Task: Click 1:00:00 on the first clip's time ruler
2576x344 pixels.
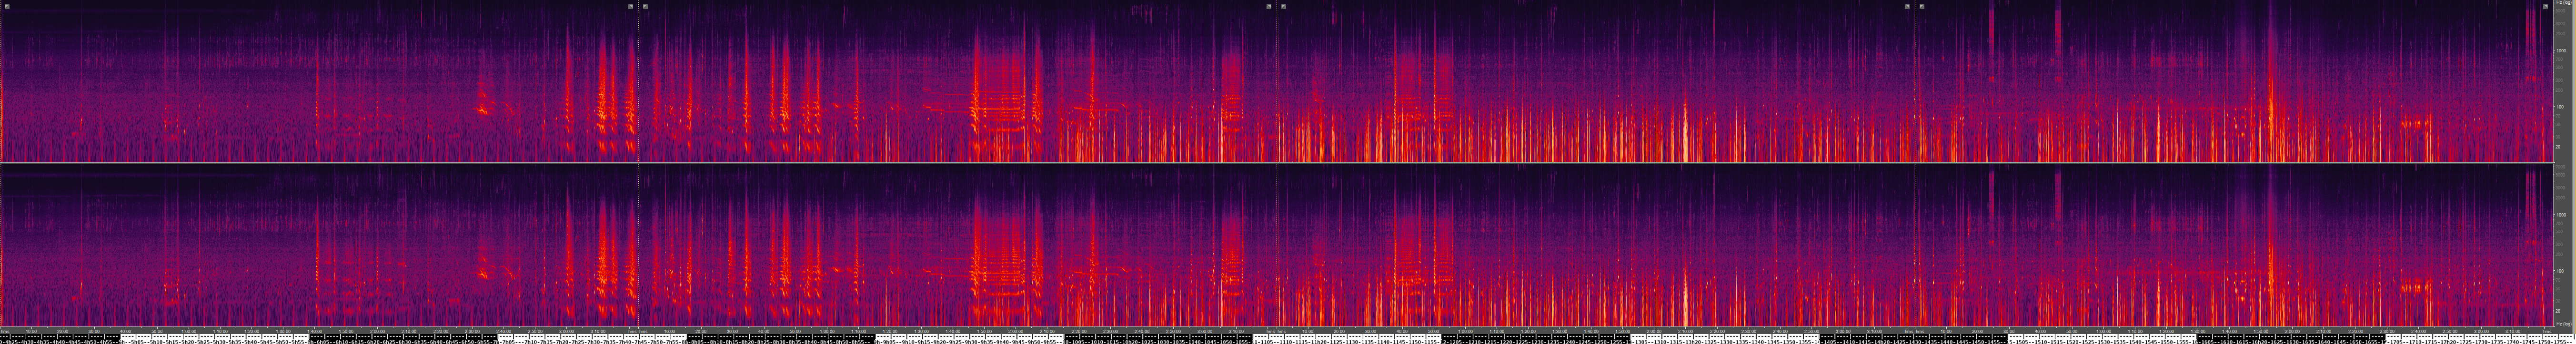Action: click(x=189, y=331)
